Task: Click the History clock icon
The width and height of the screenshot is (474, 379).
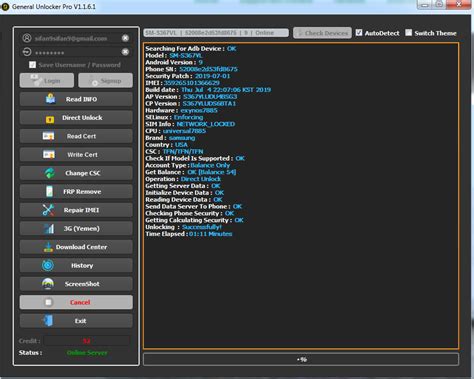Action: [48, 266]
